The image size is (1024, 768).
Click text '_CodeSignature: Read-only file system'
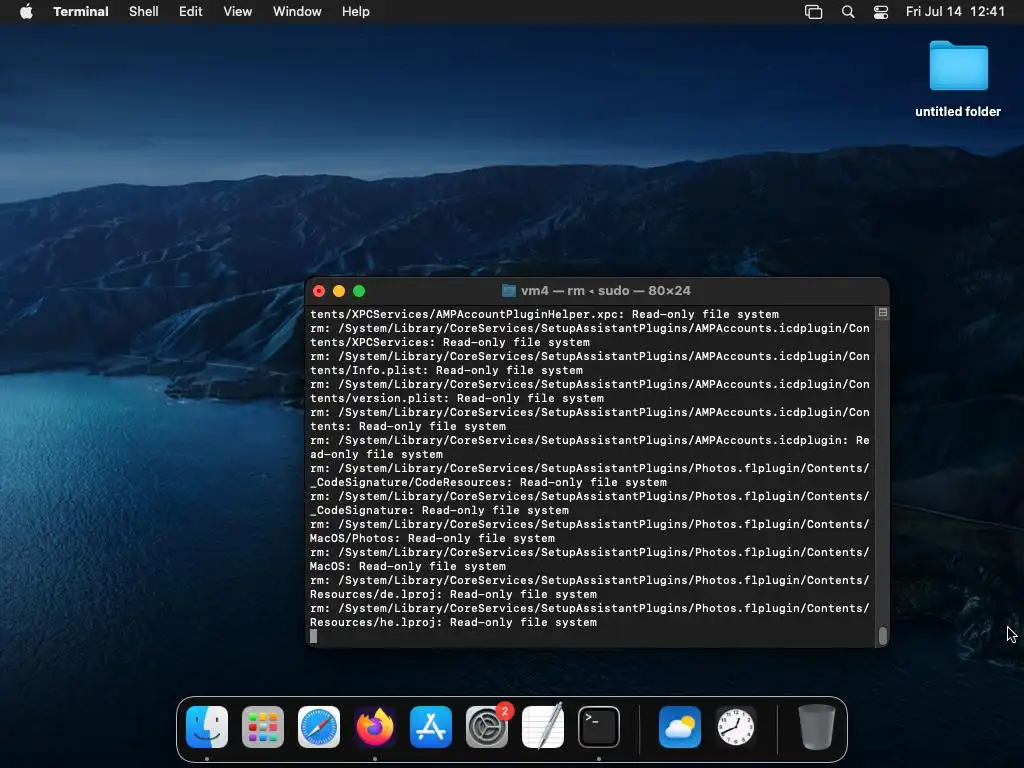(x=439, y=510)
